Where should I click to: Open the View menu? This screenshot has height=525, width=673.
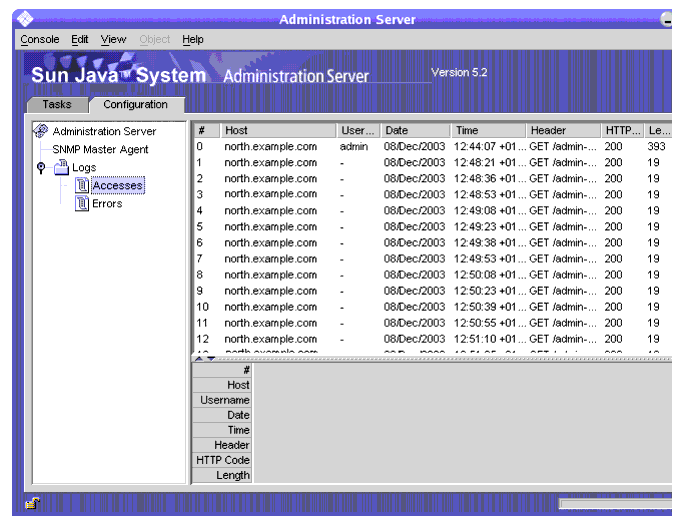coord(113,39)
